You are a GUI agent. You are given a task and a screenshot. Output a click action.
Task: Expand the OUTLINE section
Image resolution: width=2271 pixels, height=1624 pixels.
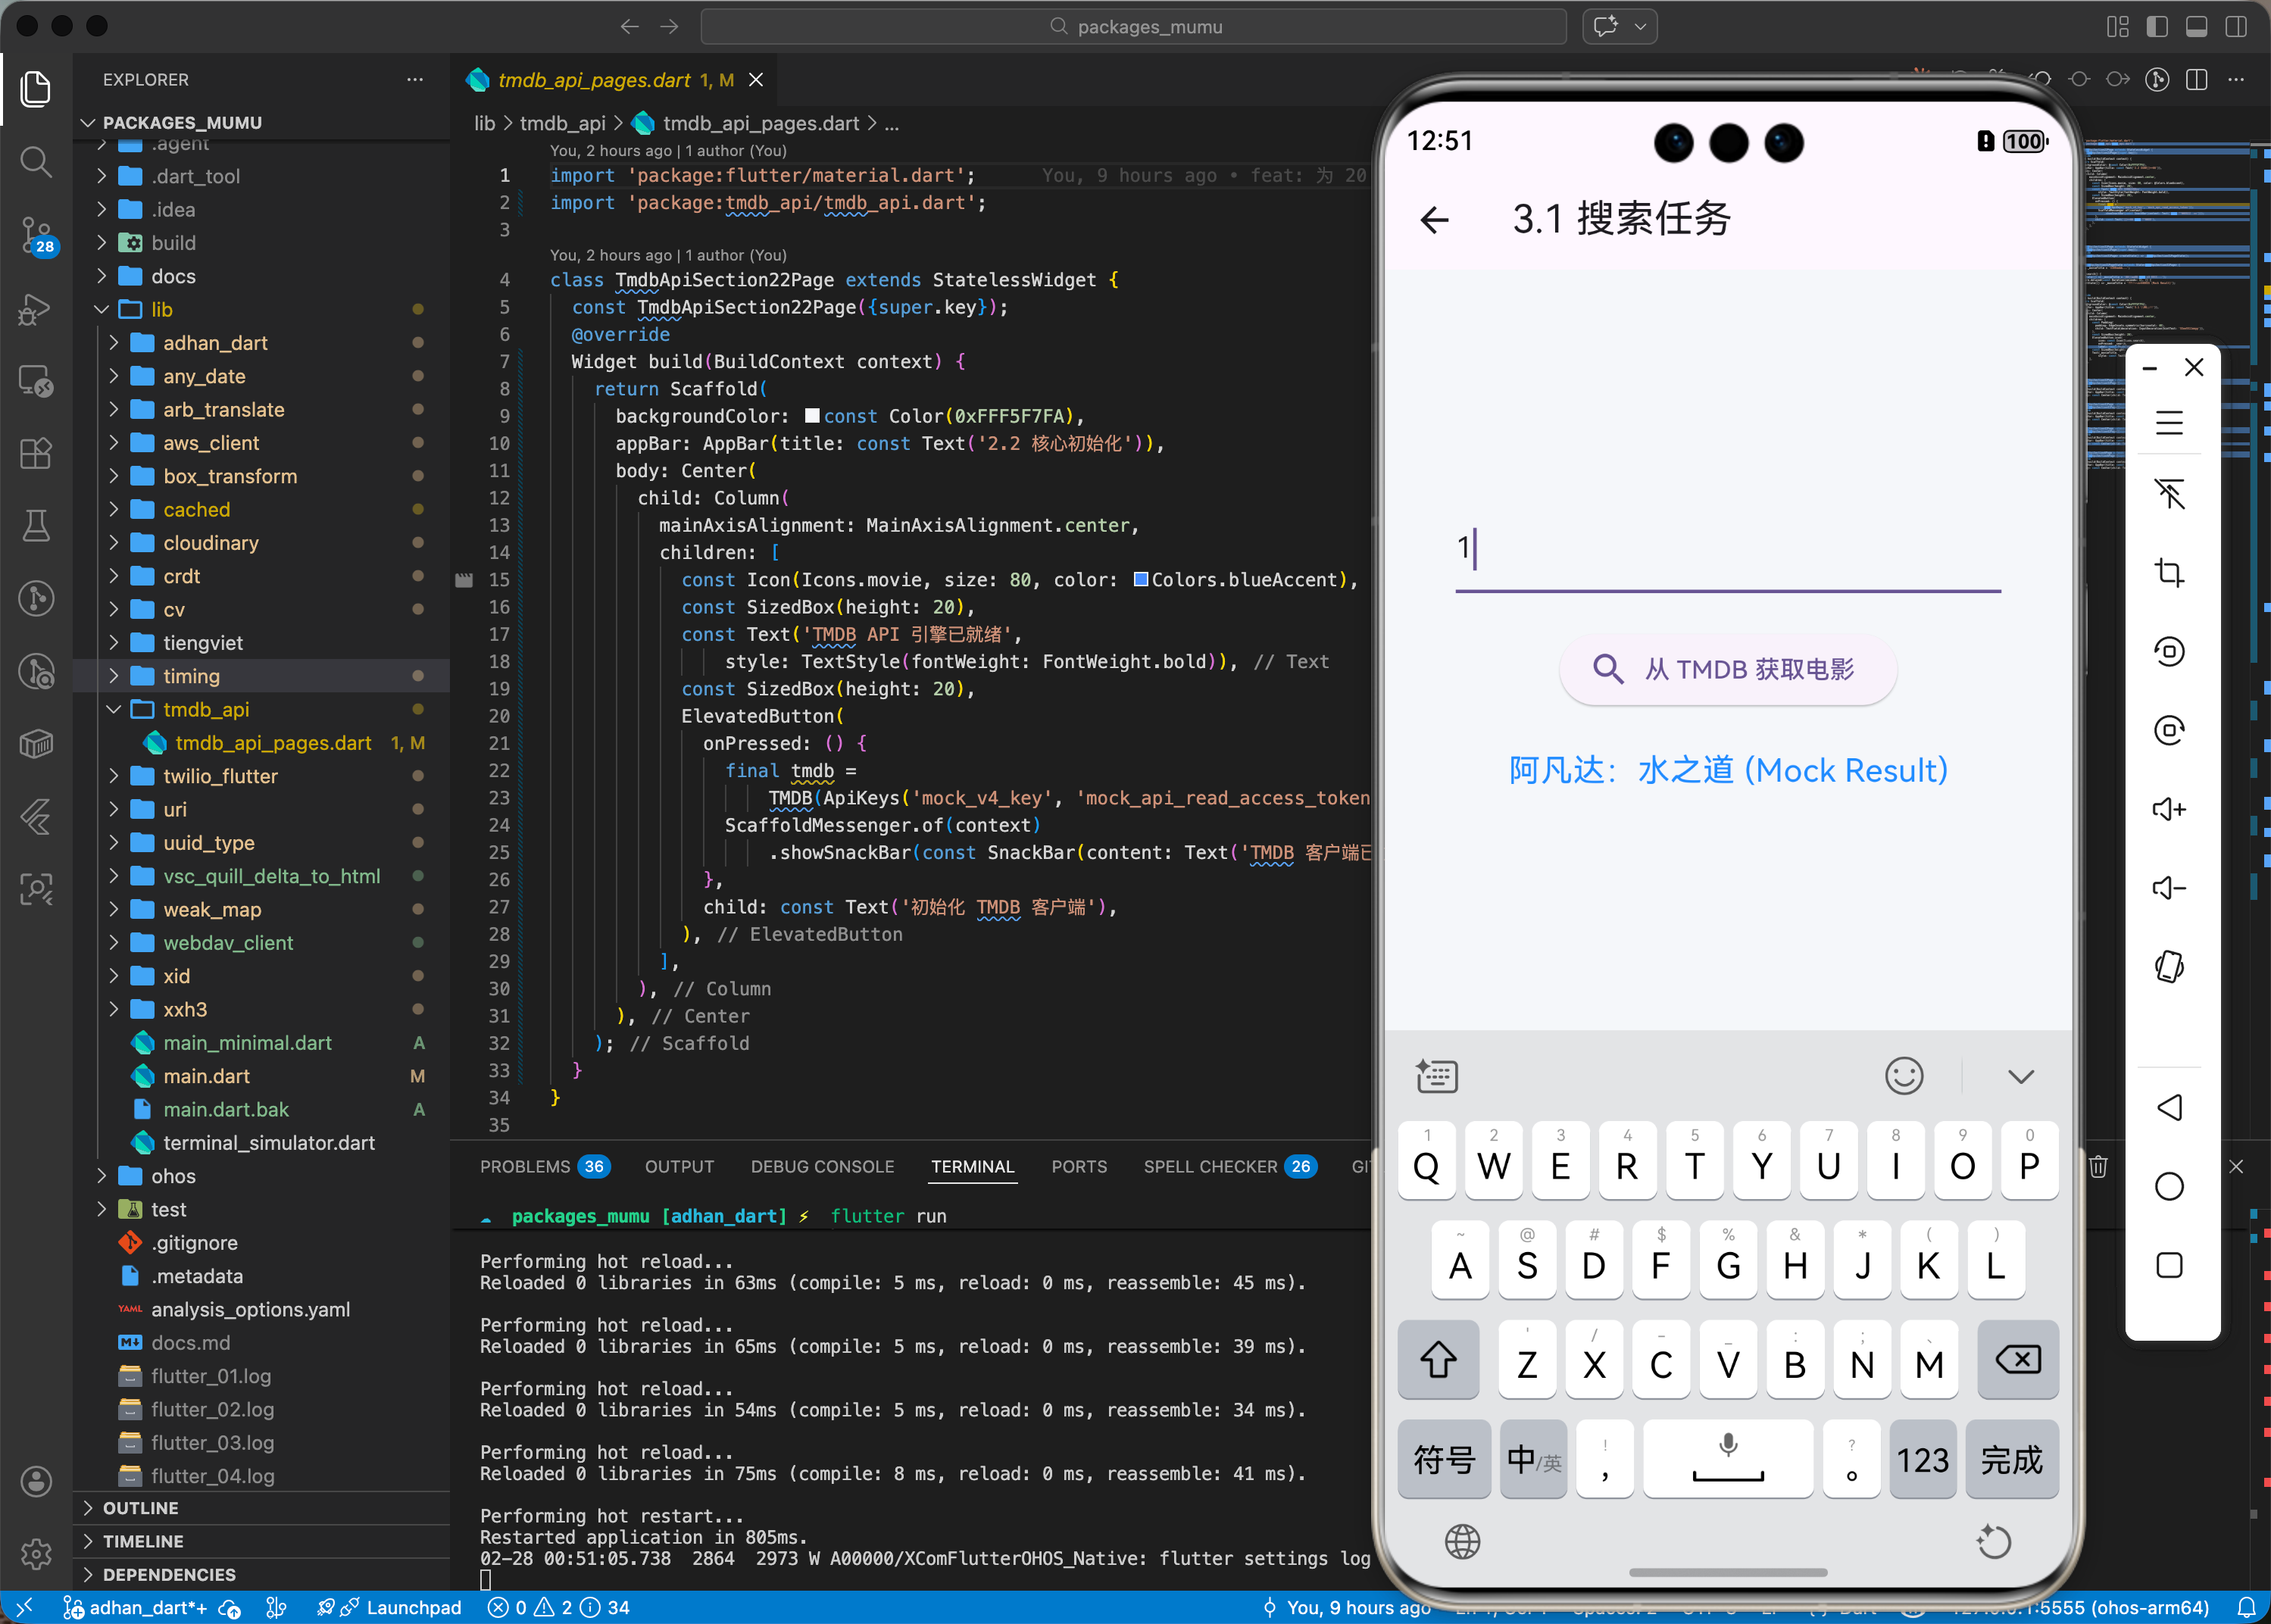[140, 1508]
